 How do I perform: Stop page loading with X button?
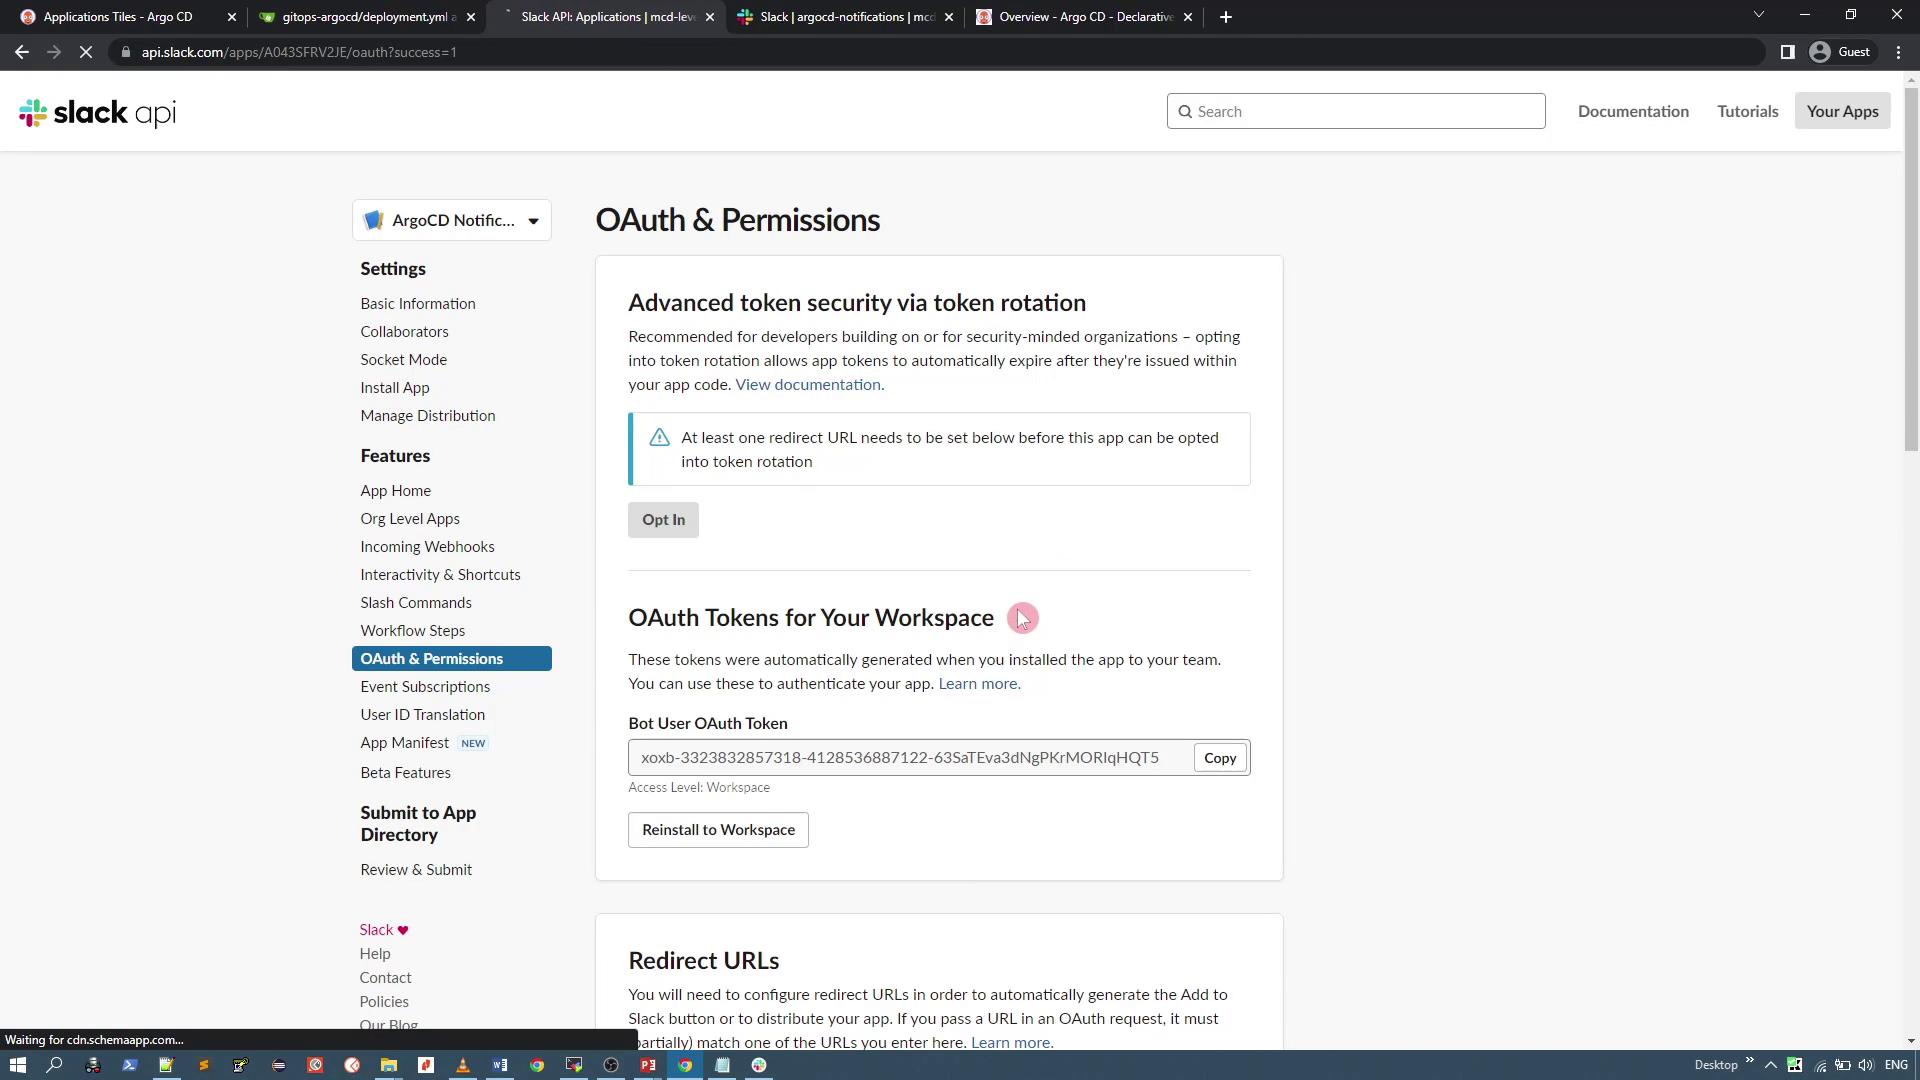pos(86,52)
